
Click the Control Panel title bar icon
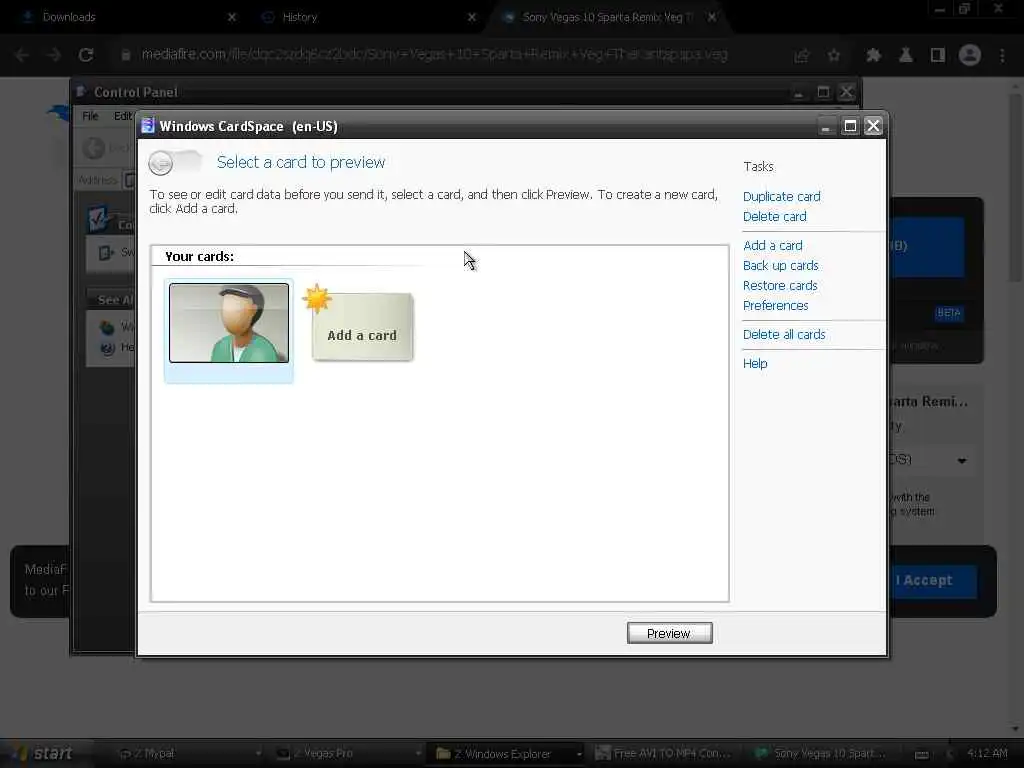[81, 91]
